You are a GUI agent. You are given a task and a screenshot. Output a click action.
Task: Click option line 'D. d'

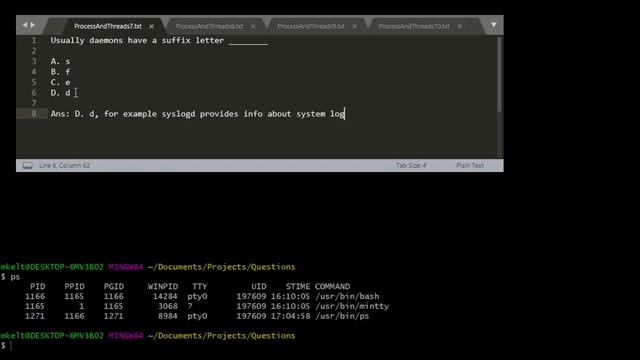coord(60,93)
